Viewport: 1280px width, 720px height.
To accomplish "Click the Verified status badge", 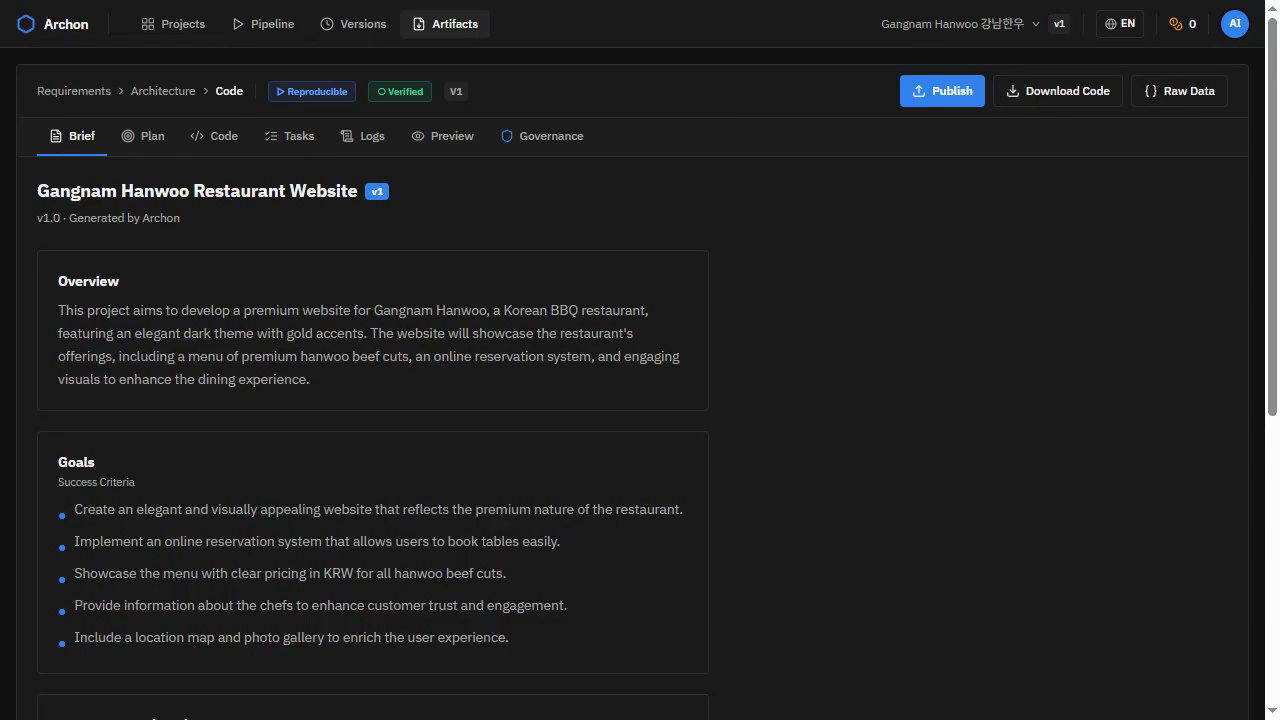I will coord(400,91).
